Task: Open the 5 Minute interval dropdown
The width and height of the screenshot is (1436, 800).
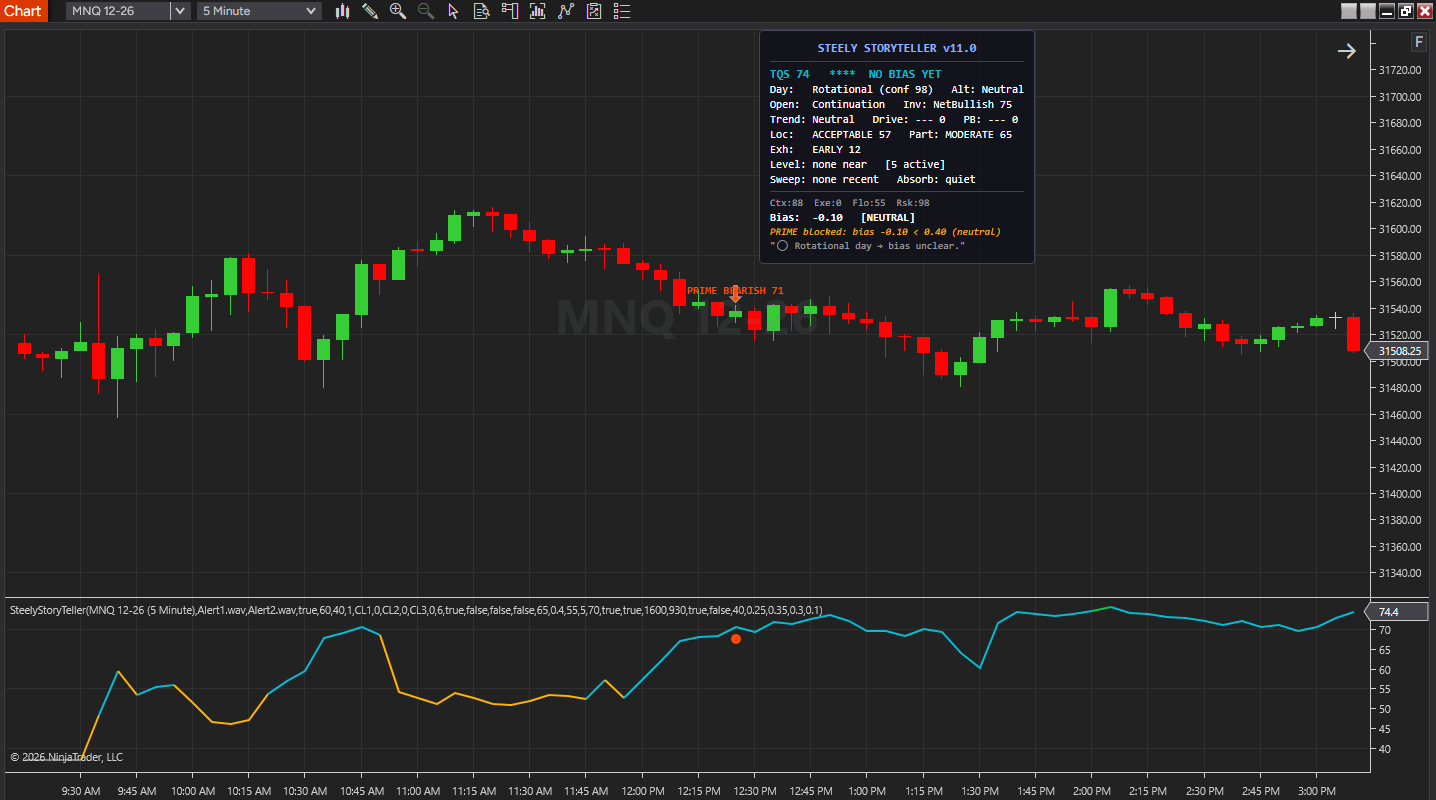Action: [258, 11]
